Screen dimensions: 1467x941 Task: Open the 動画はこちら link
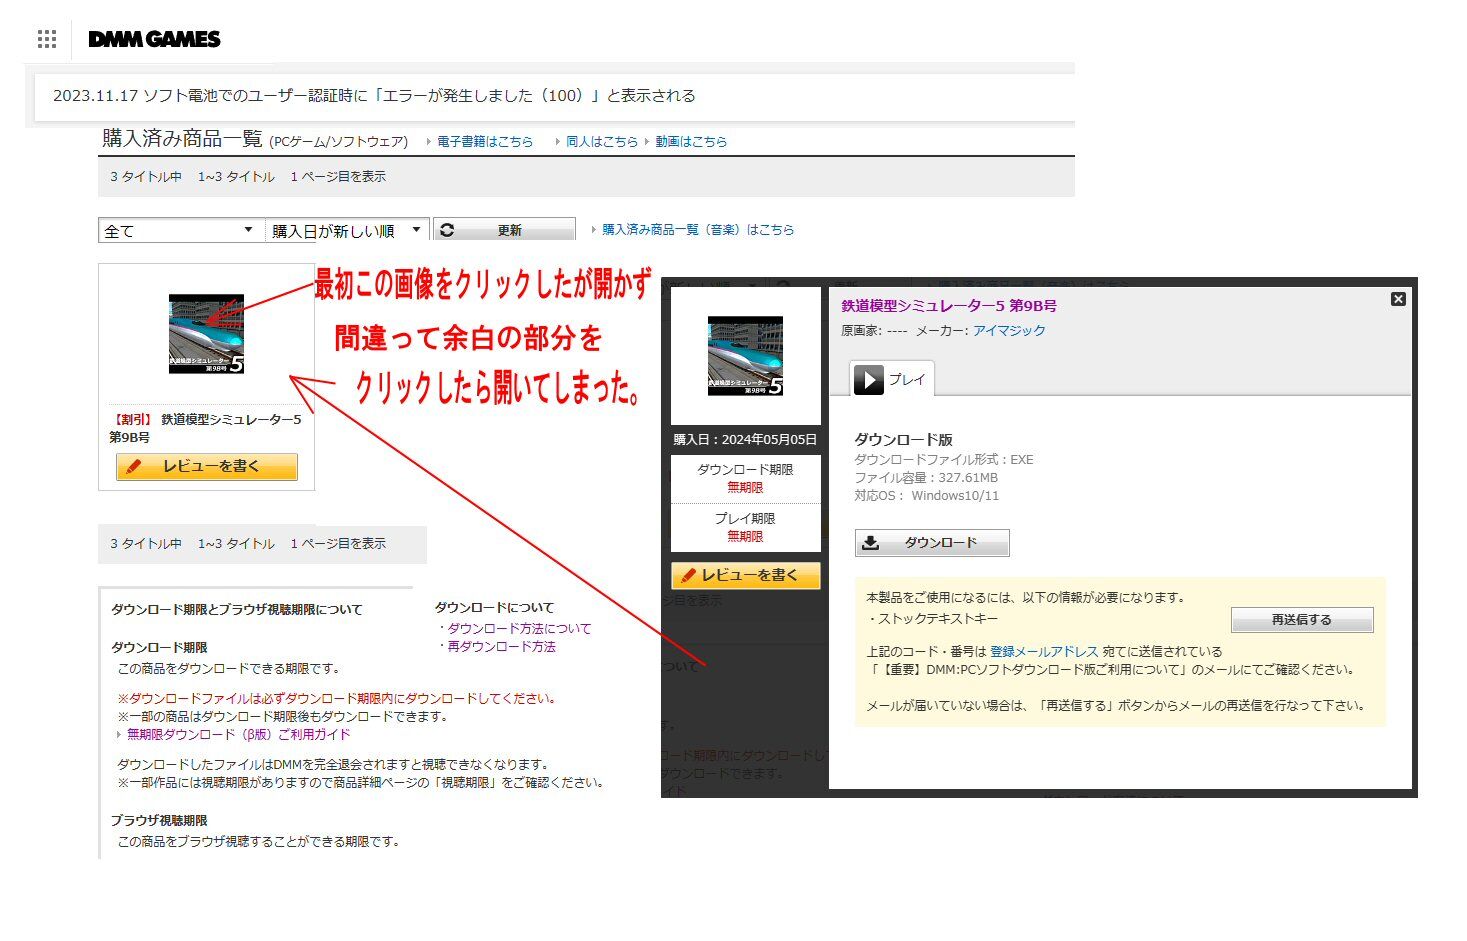(689, 141)
